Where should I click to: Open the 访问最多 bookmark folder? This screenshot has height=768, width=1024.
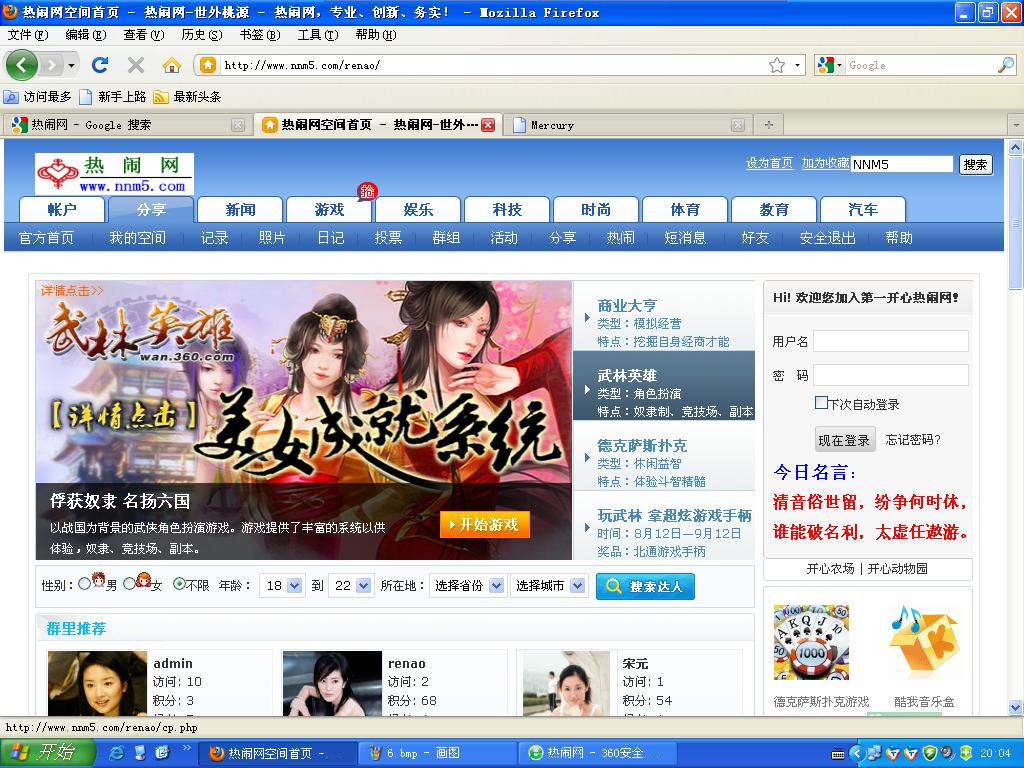click(x=38, y=97)
